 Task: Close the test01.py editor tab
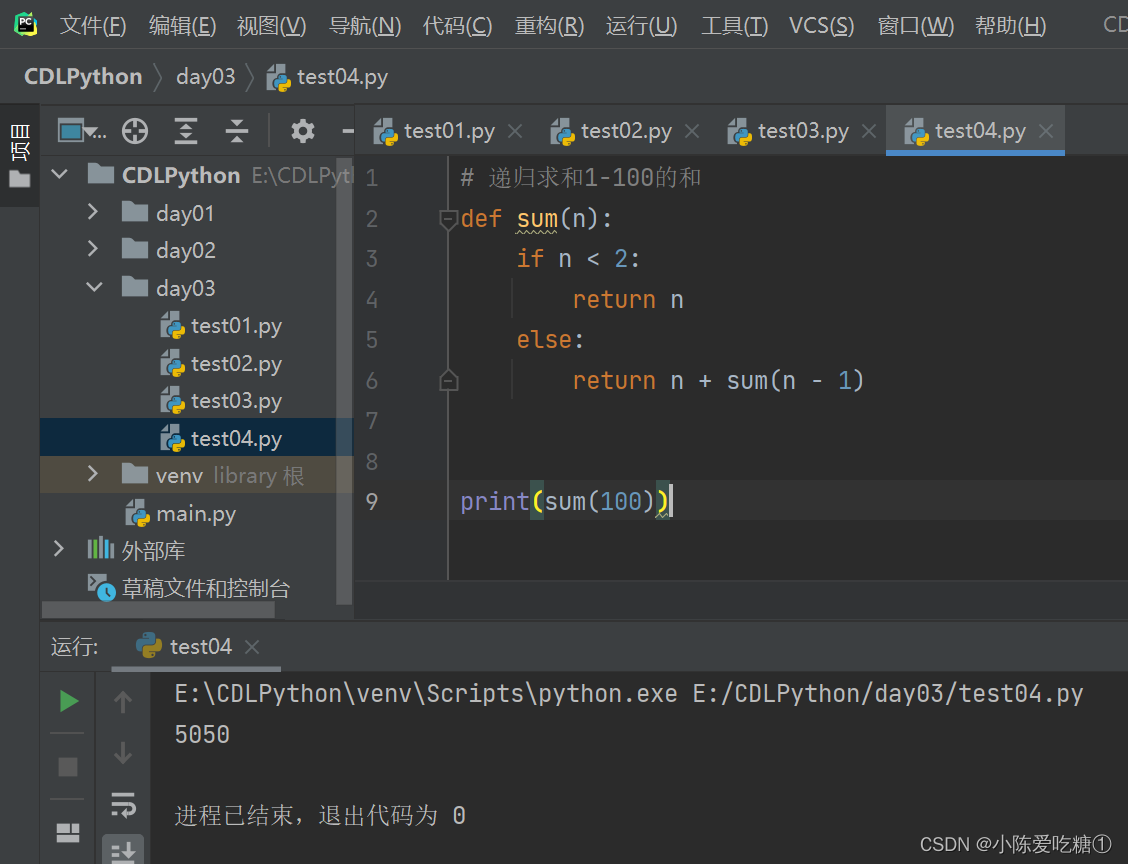click(x=515, y=131)
